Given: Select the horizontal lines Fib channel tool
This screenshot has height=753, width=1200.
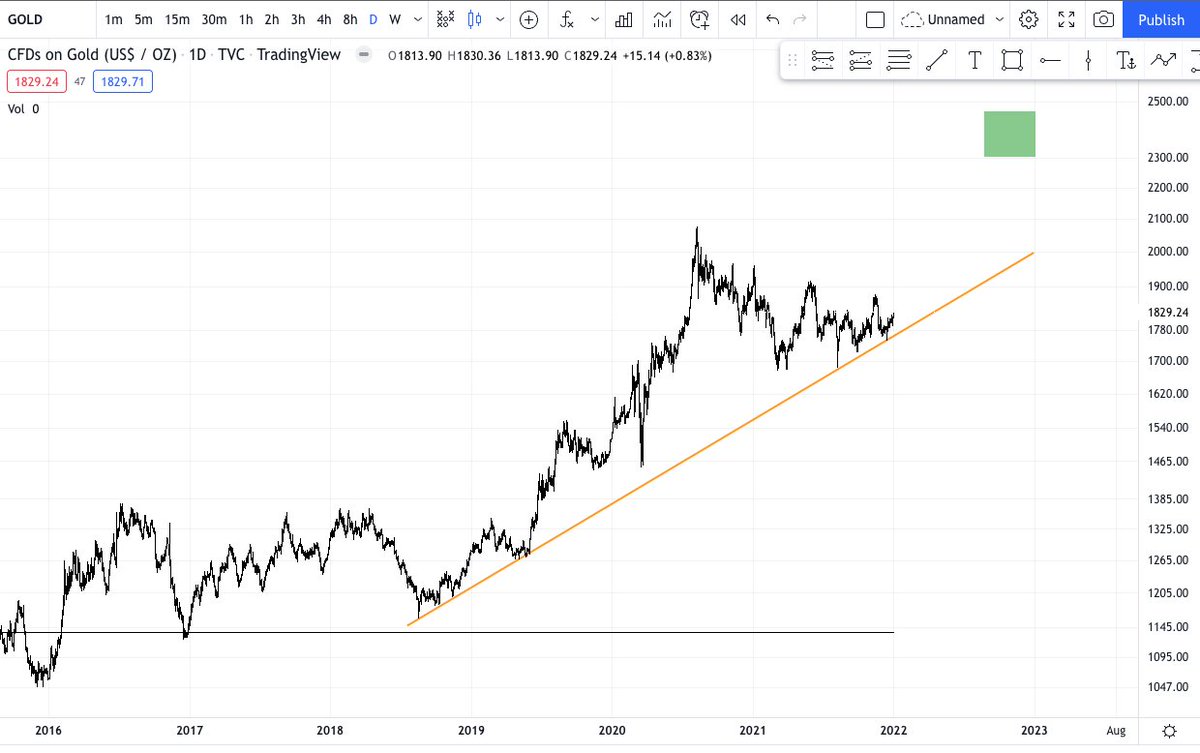Looking at the screenshot, I should [x=899, y=61].
